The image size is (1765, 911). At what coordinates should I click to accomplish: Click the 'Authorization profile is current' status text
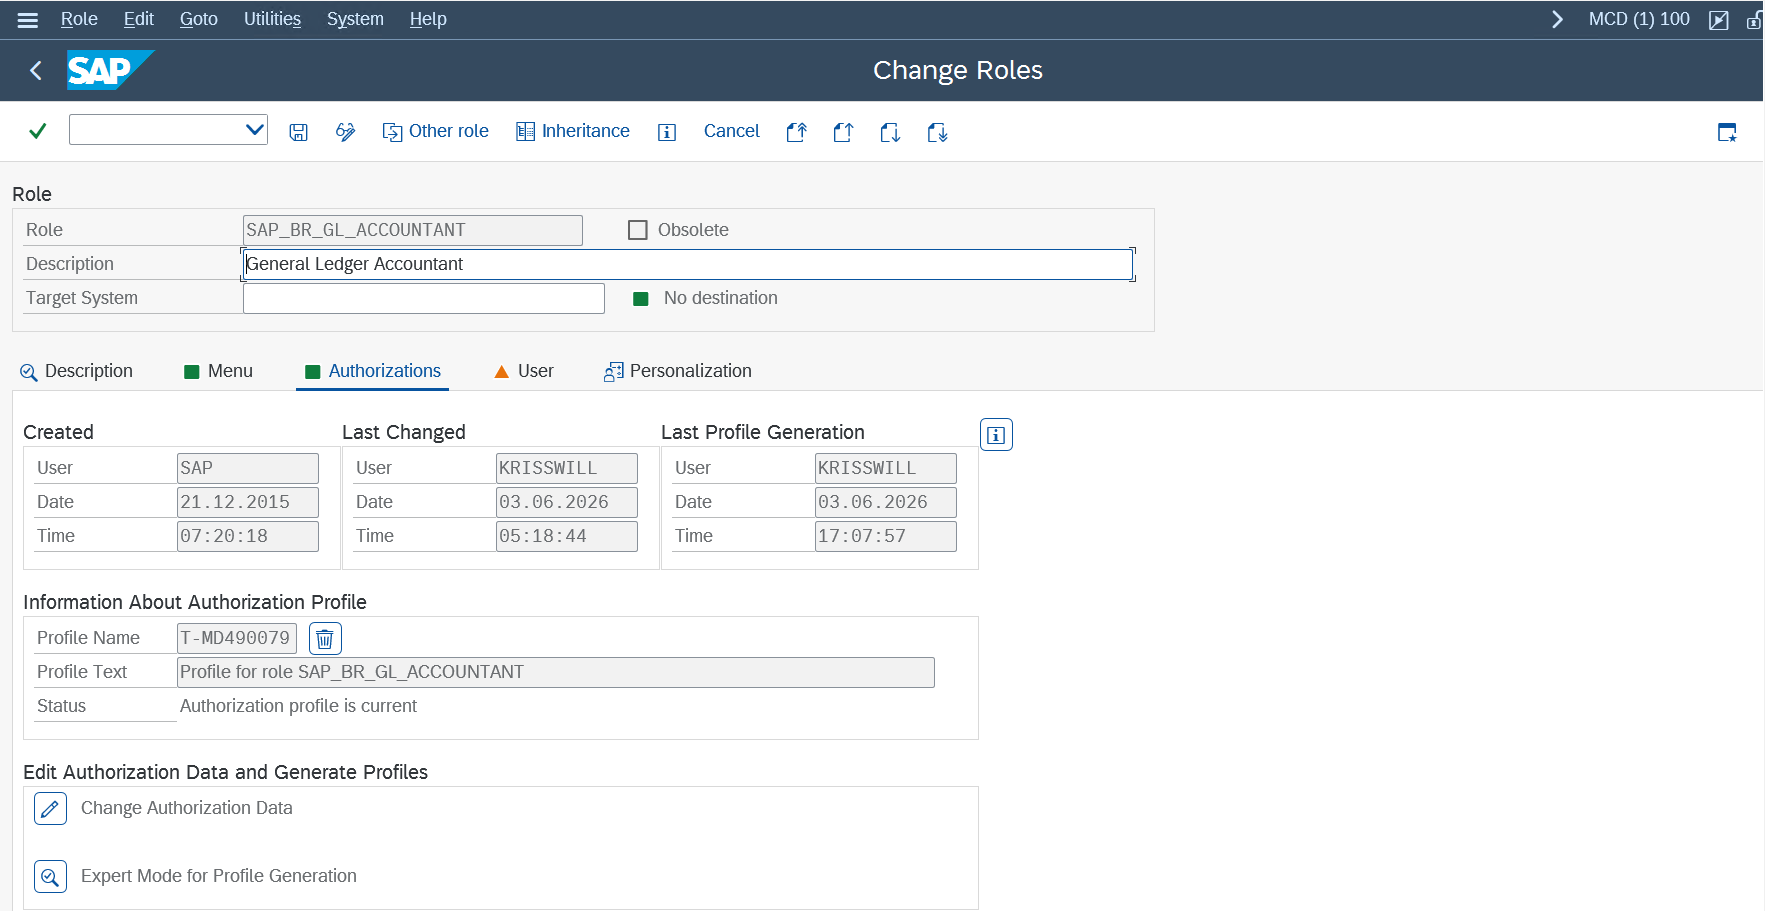point(298,706)
